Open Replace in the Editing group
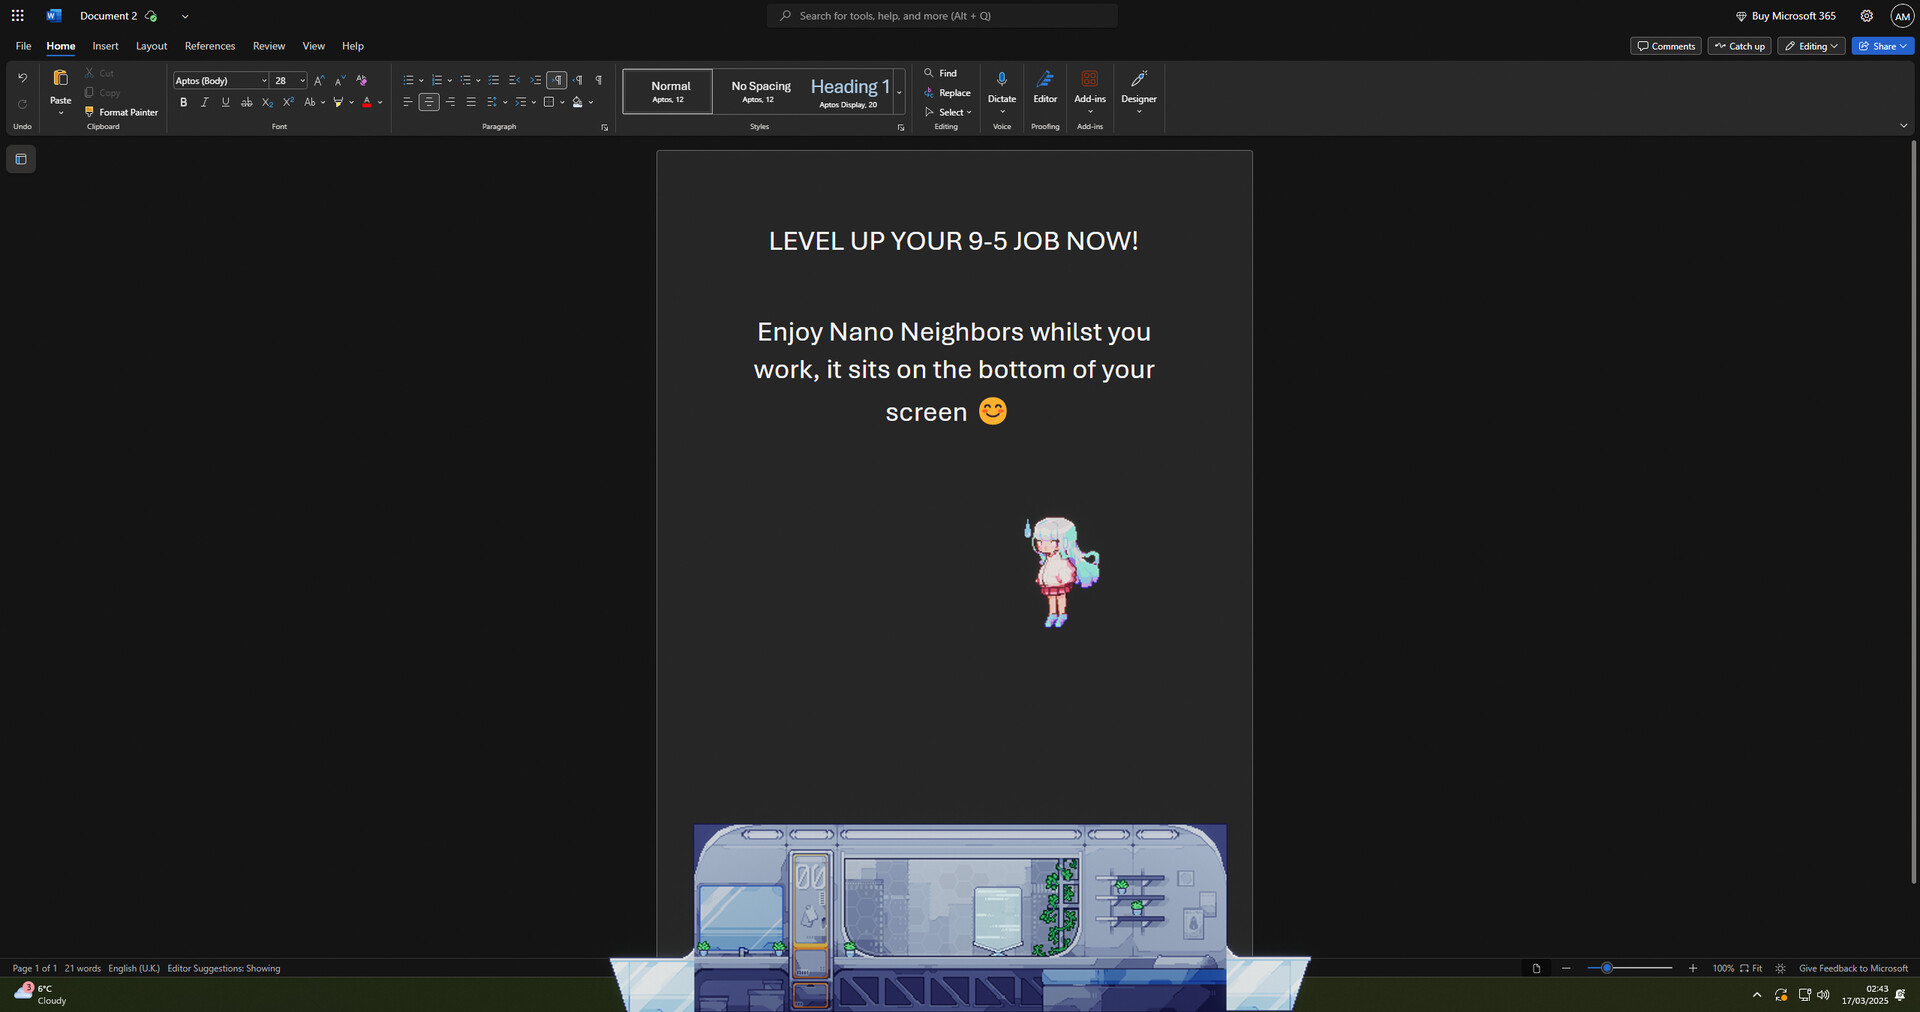The height and width of the screenshot is (1012, 1920). (947, 93)
